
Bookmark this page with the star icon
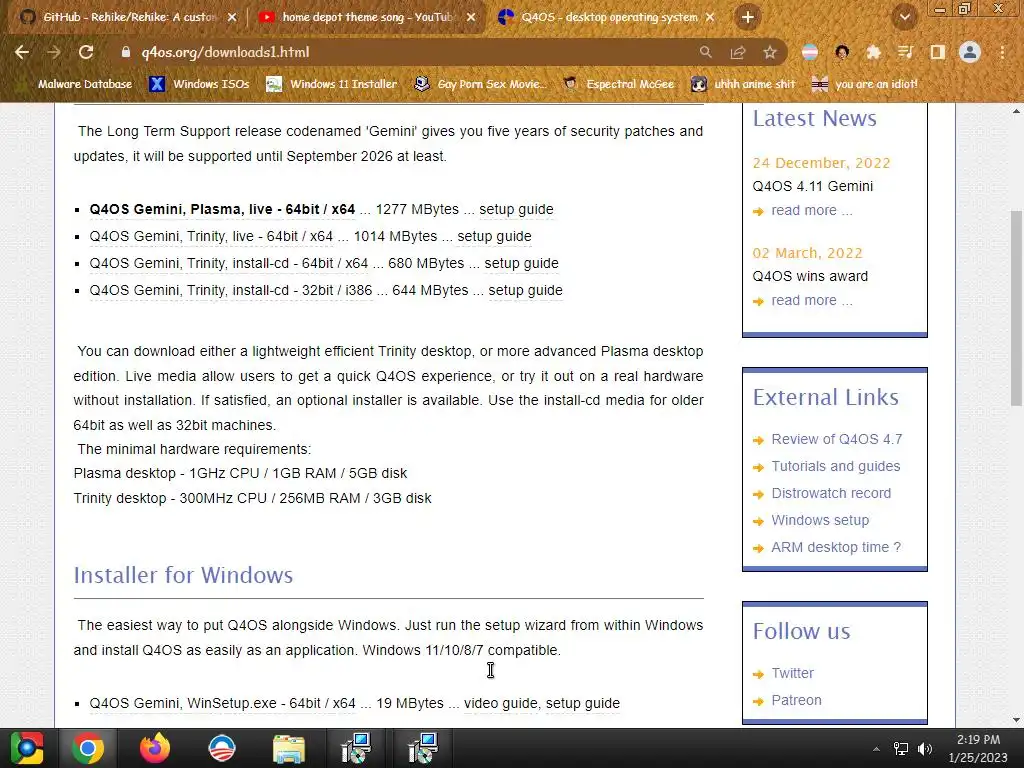pyautogui.click(x=770, y=52)
